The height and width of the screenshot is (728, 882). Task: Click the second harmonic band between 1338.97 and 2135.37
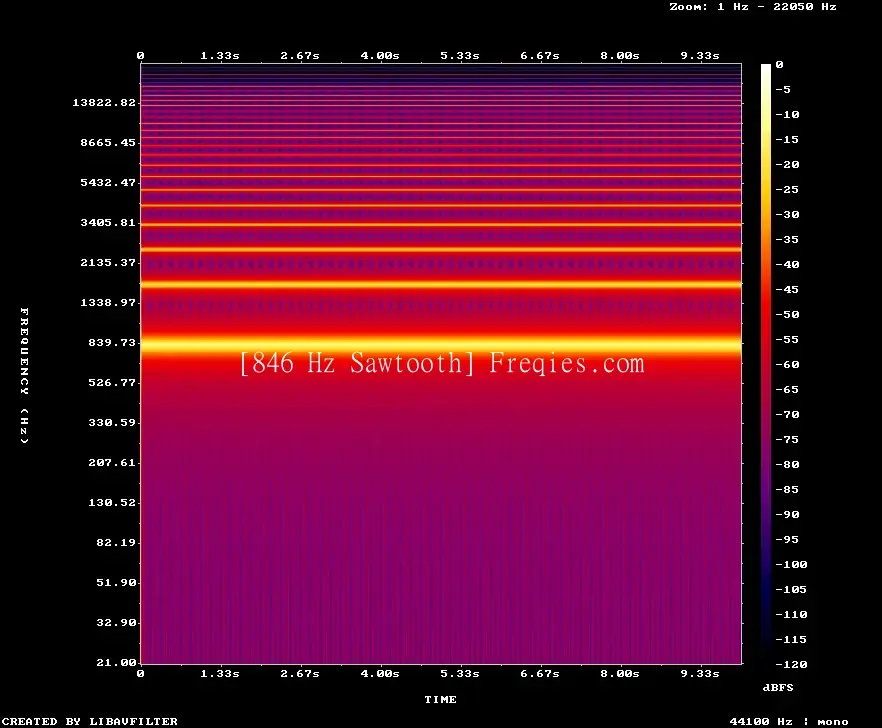(441, 285)
